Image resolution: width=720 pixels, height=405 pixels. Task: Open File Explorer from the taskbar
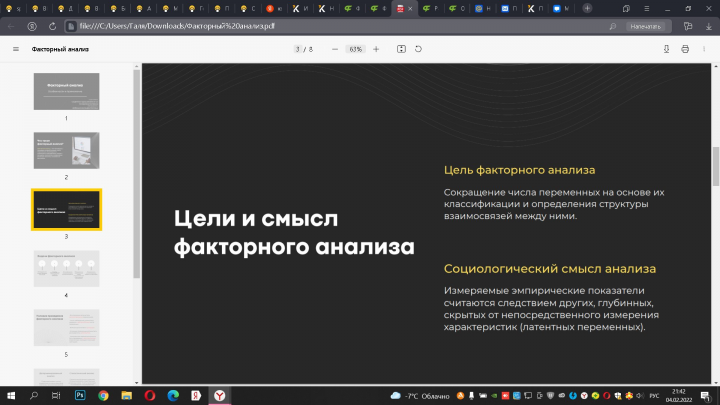pos(126,395)
